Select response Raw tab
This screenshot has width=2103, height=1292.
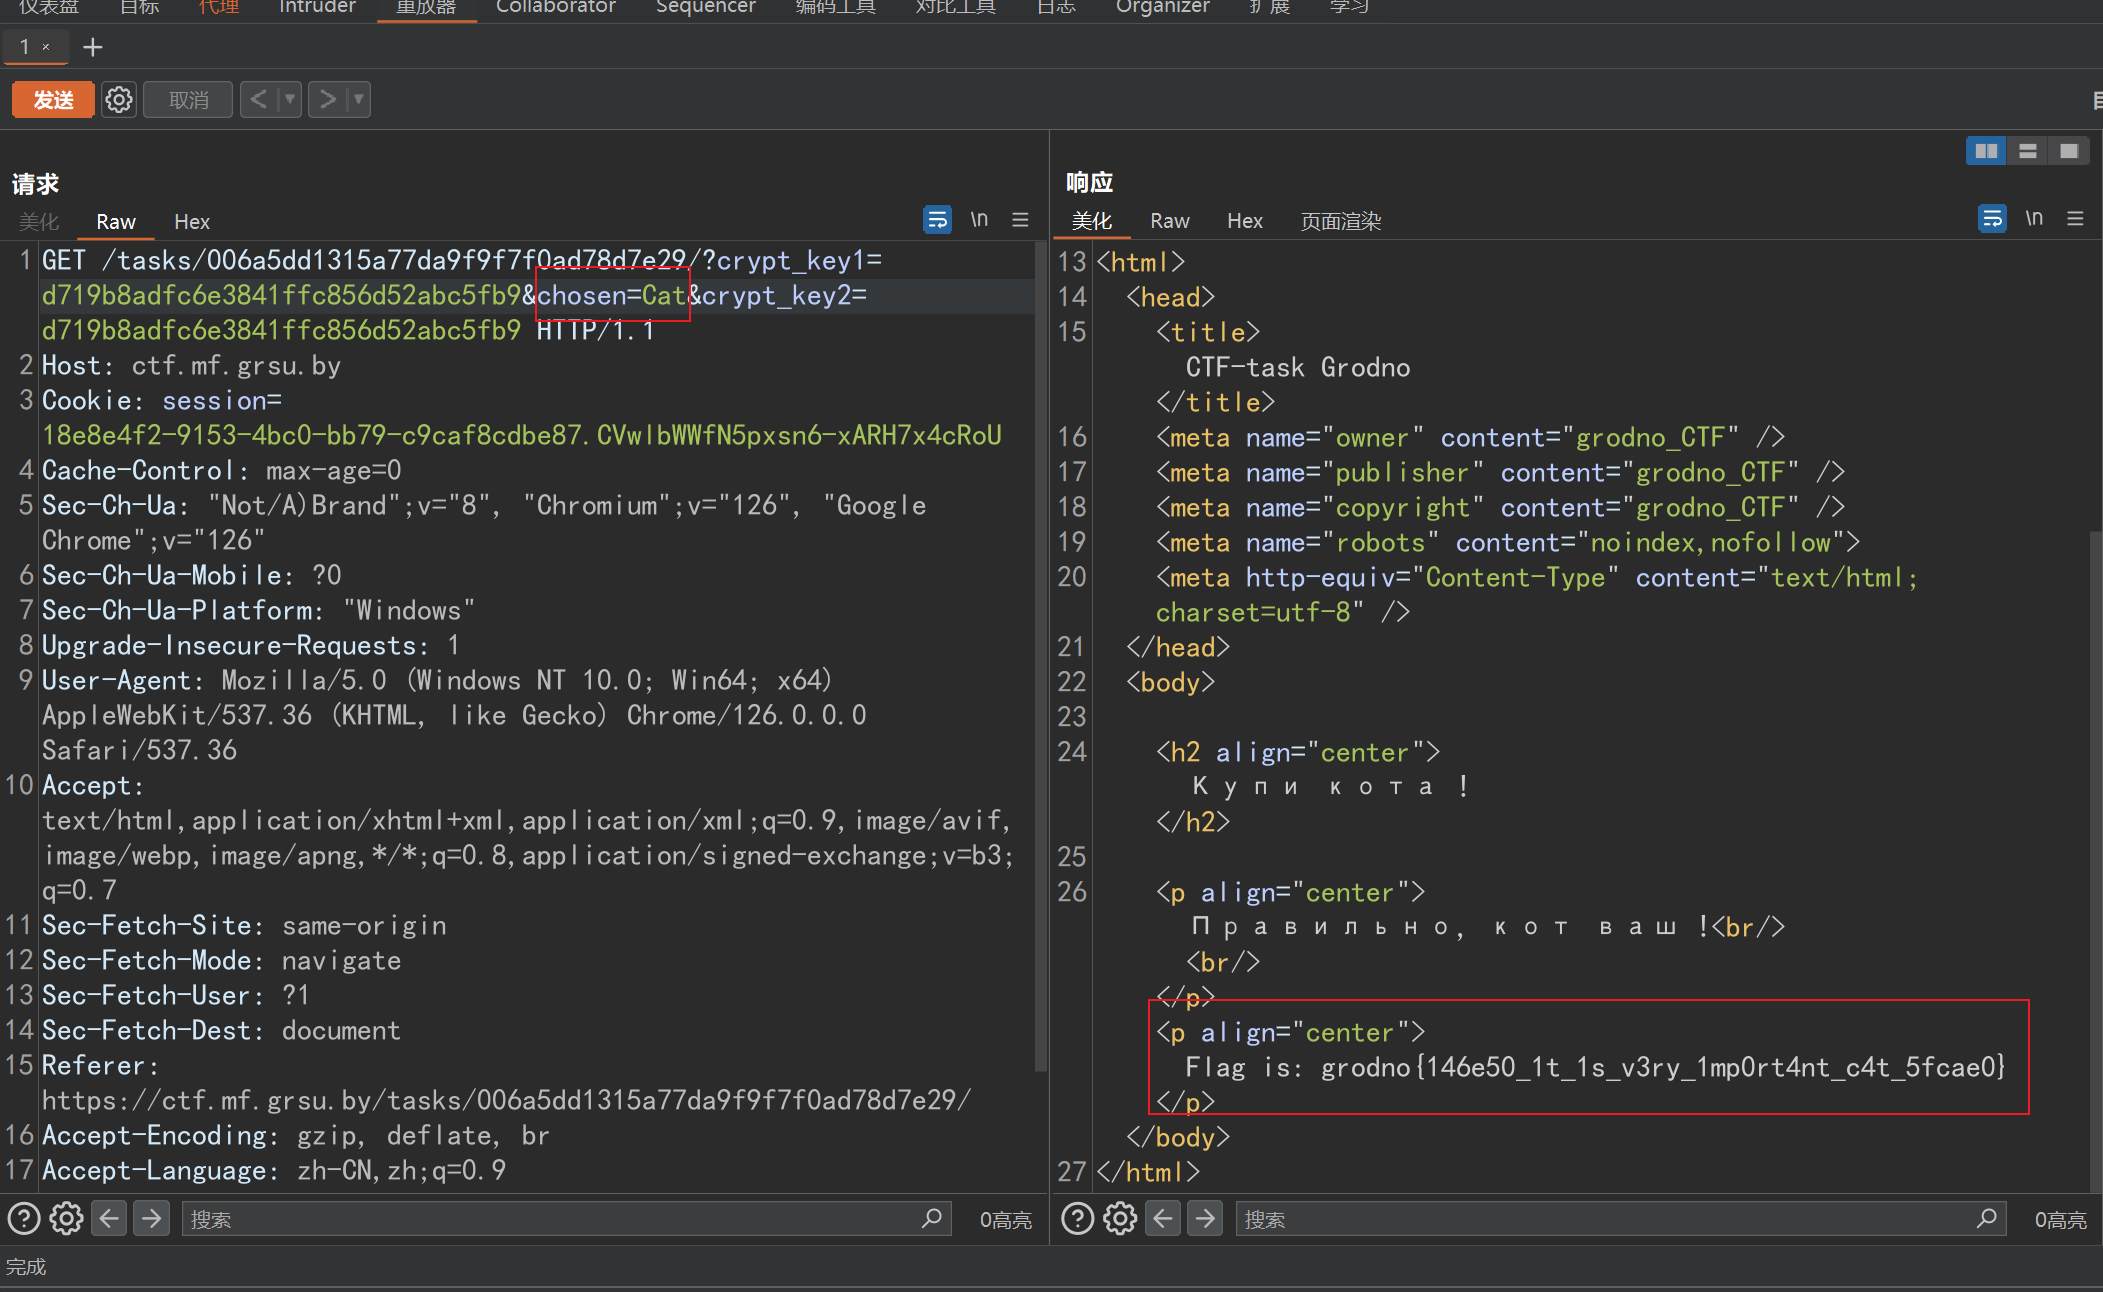pyautogui.click(x=1170, y=221)
